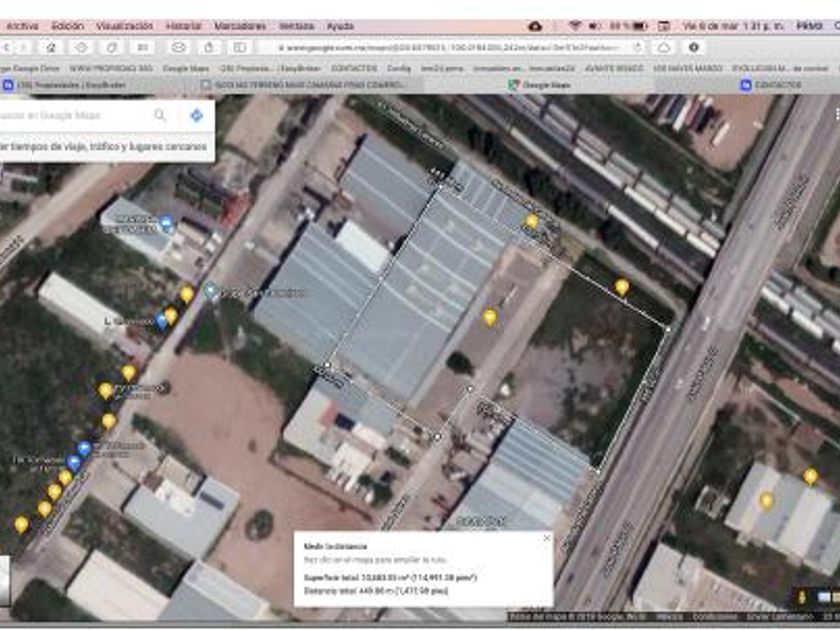Click the Google Maps search text field
840x630 pixels.
coord(70,116)
